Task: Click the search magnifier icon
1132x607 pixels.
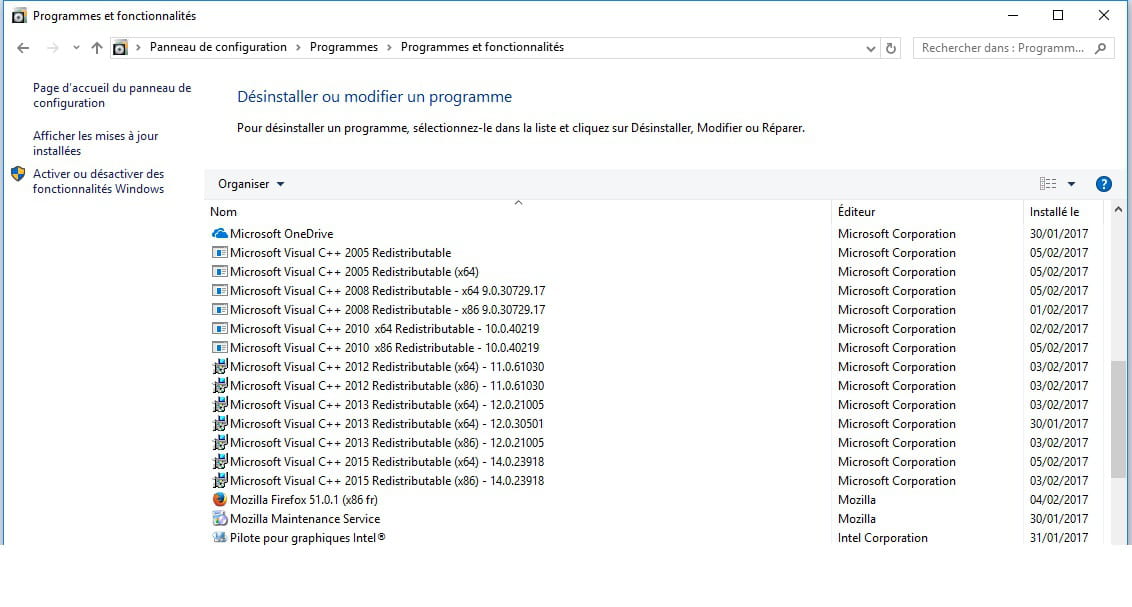Action: coord(1100,48)
